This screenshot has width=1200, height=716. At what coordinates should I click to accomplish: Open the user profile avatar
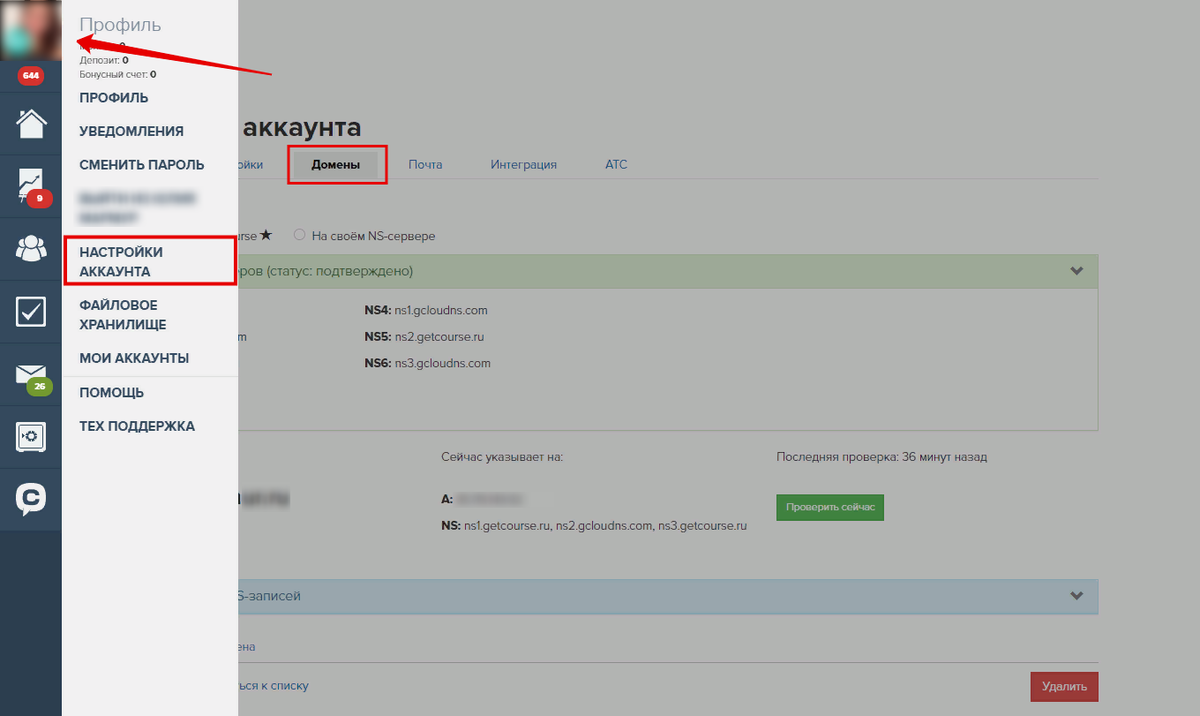pos(31,30)
